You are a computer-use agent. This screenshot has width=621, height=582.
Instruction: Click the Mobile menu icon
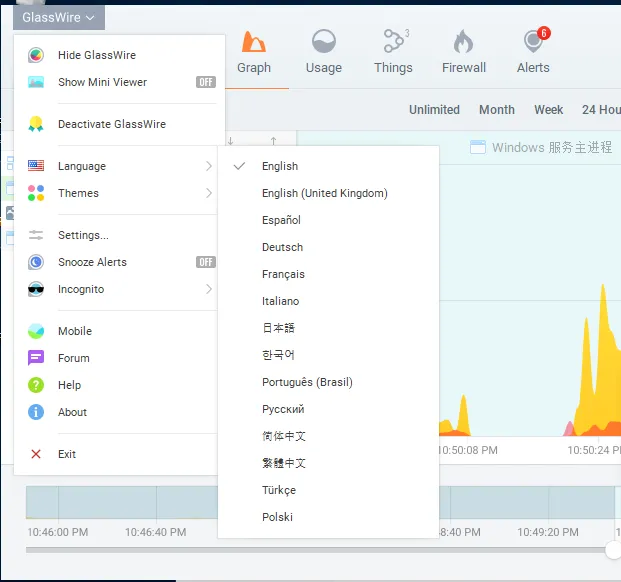36,331
